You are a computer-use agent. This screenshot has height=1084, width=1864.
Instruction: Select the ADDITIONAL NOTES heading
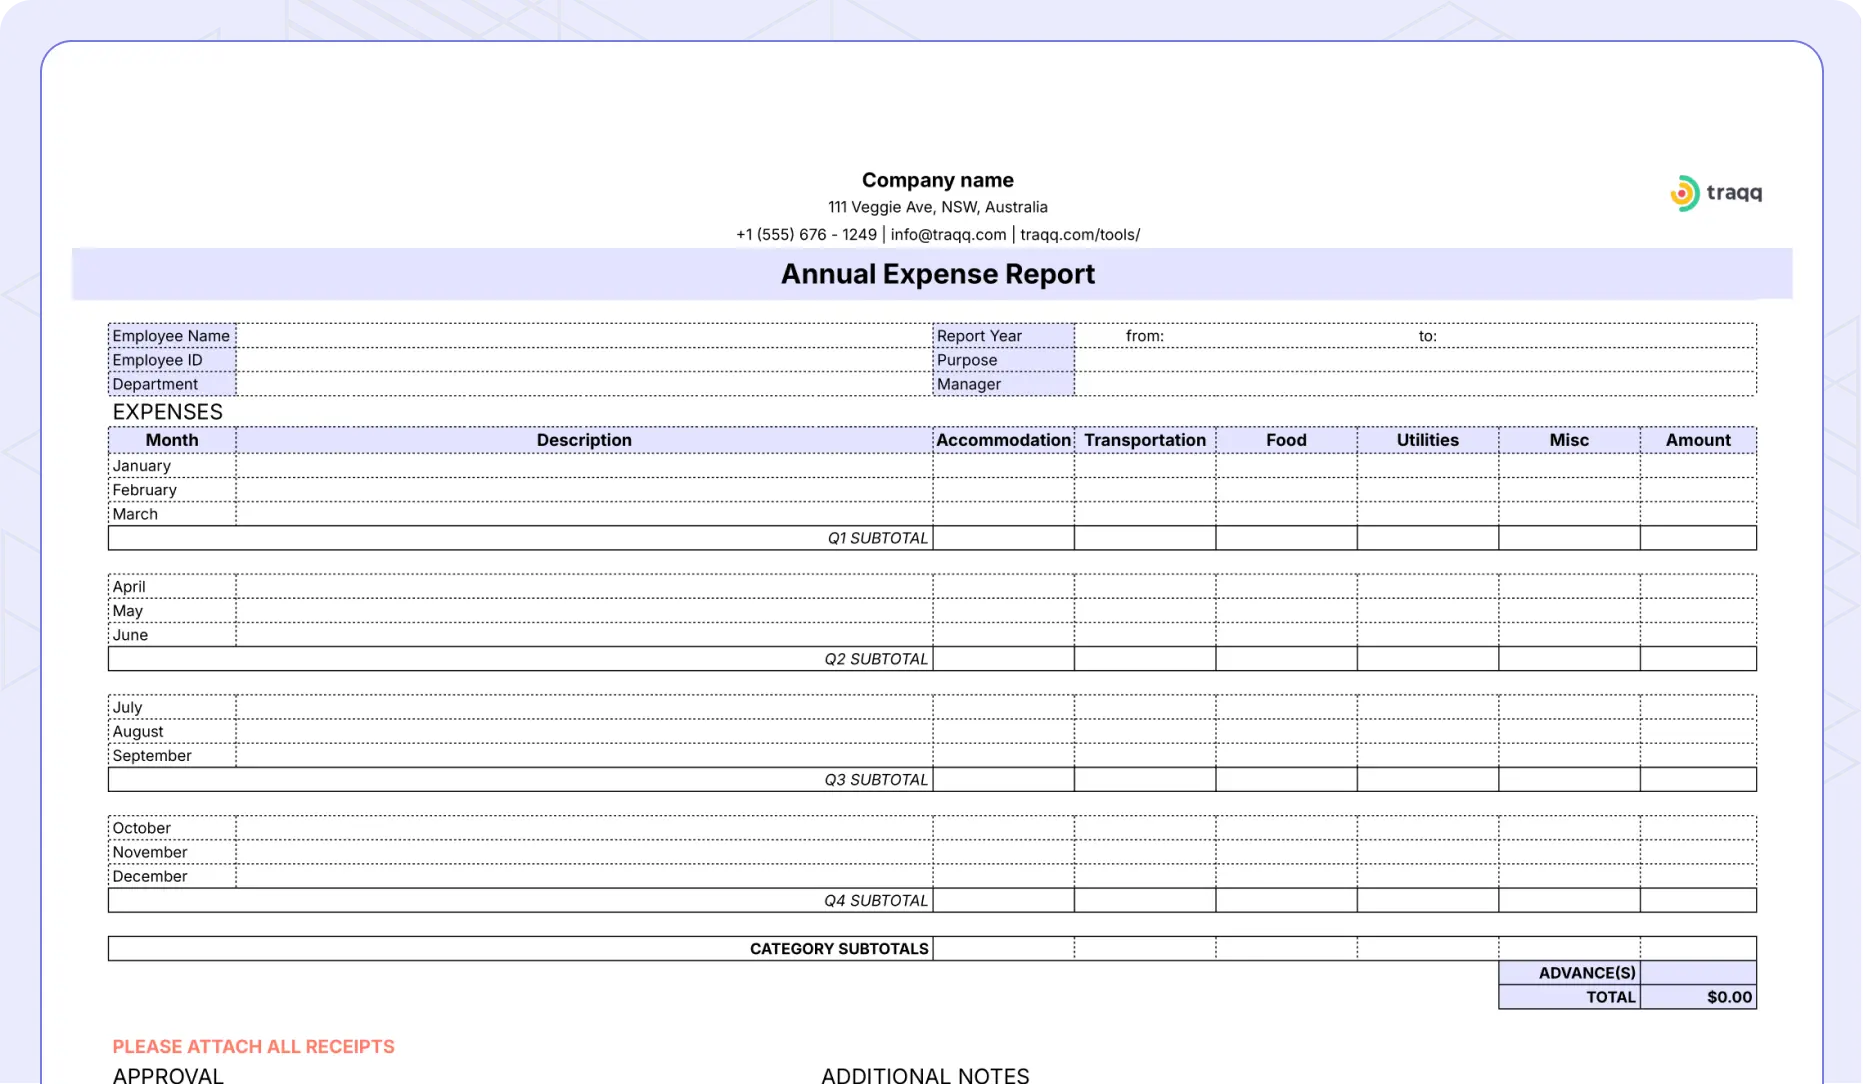tap(924, 1075)
